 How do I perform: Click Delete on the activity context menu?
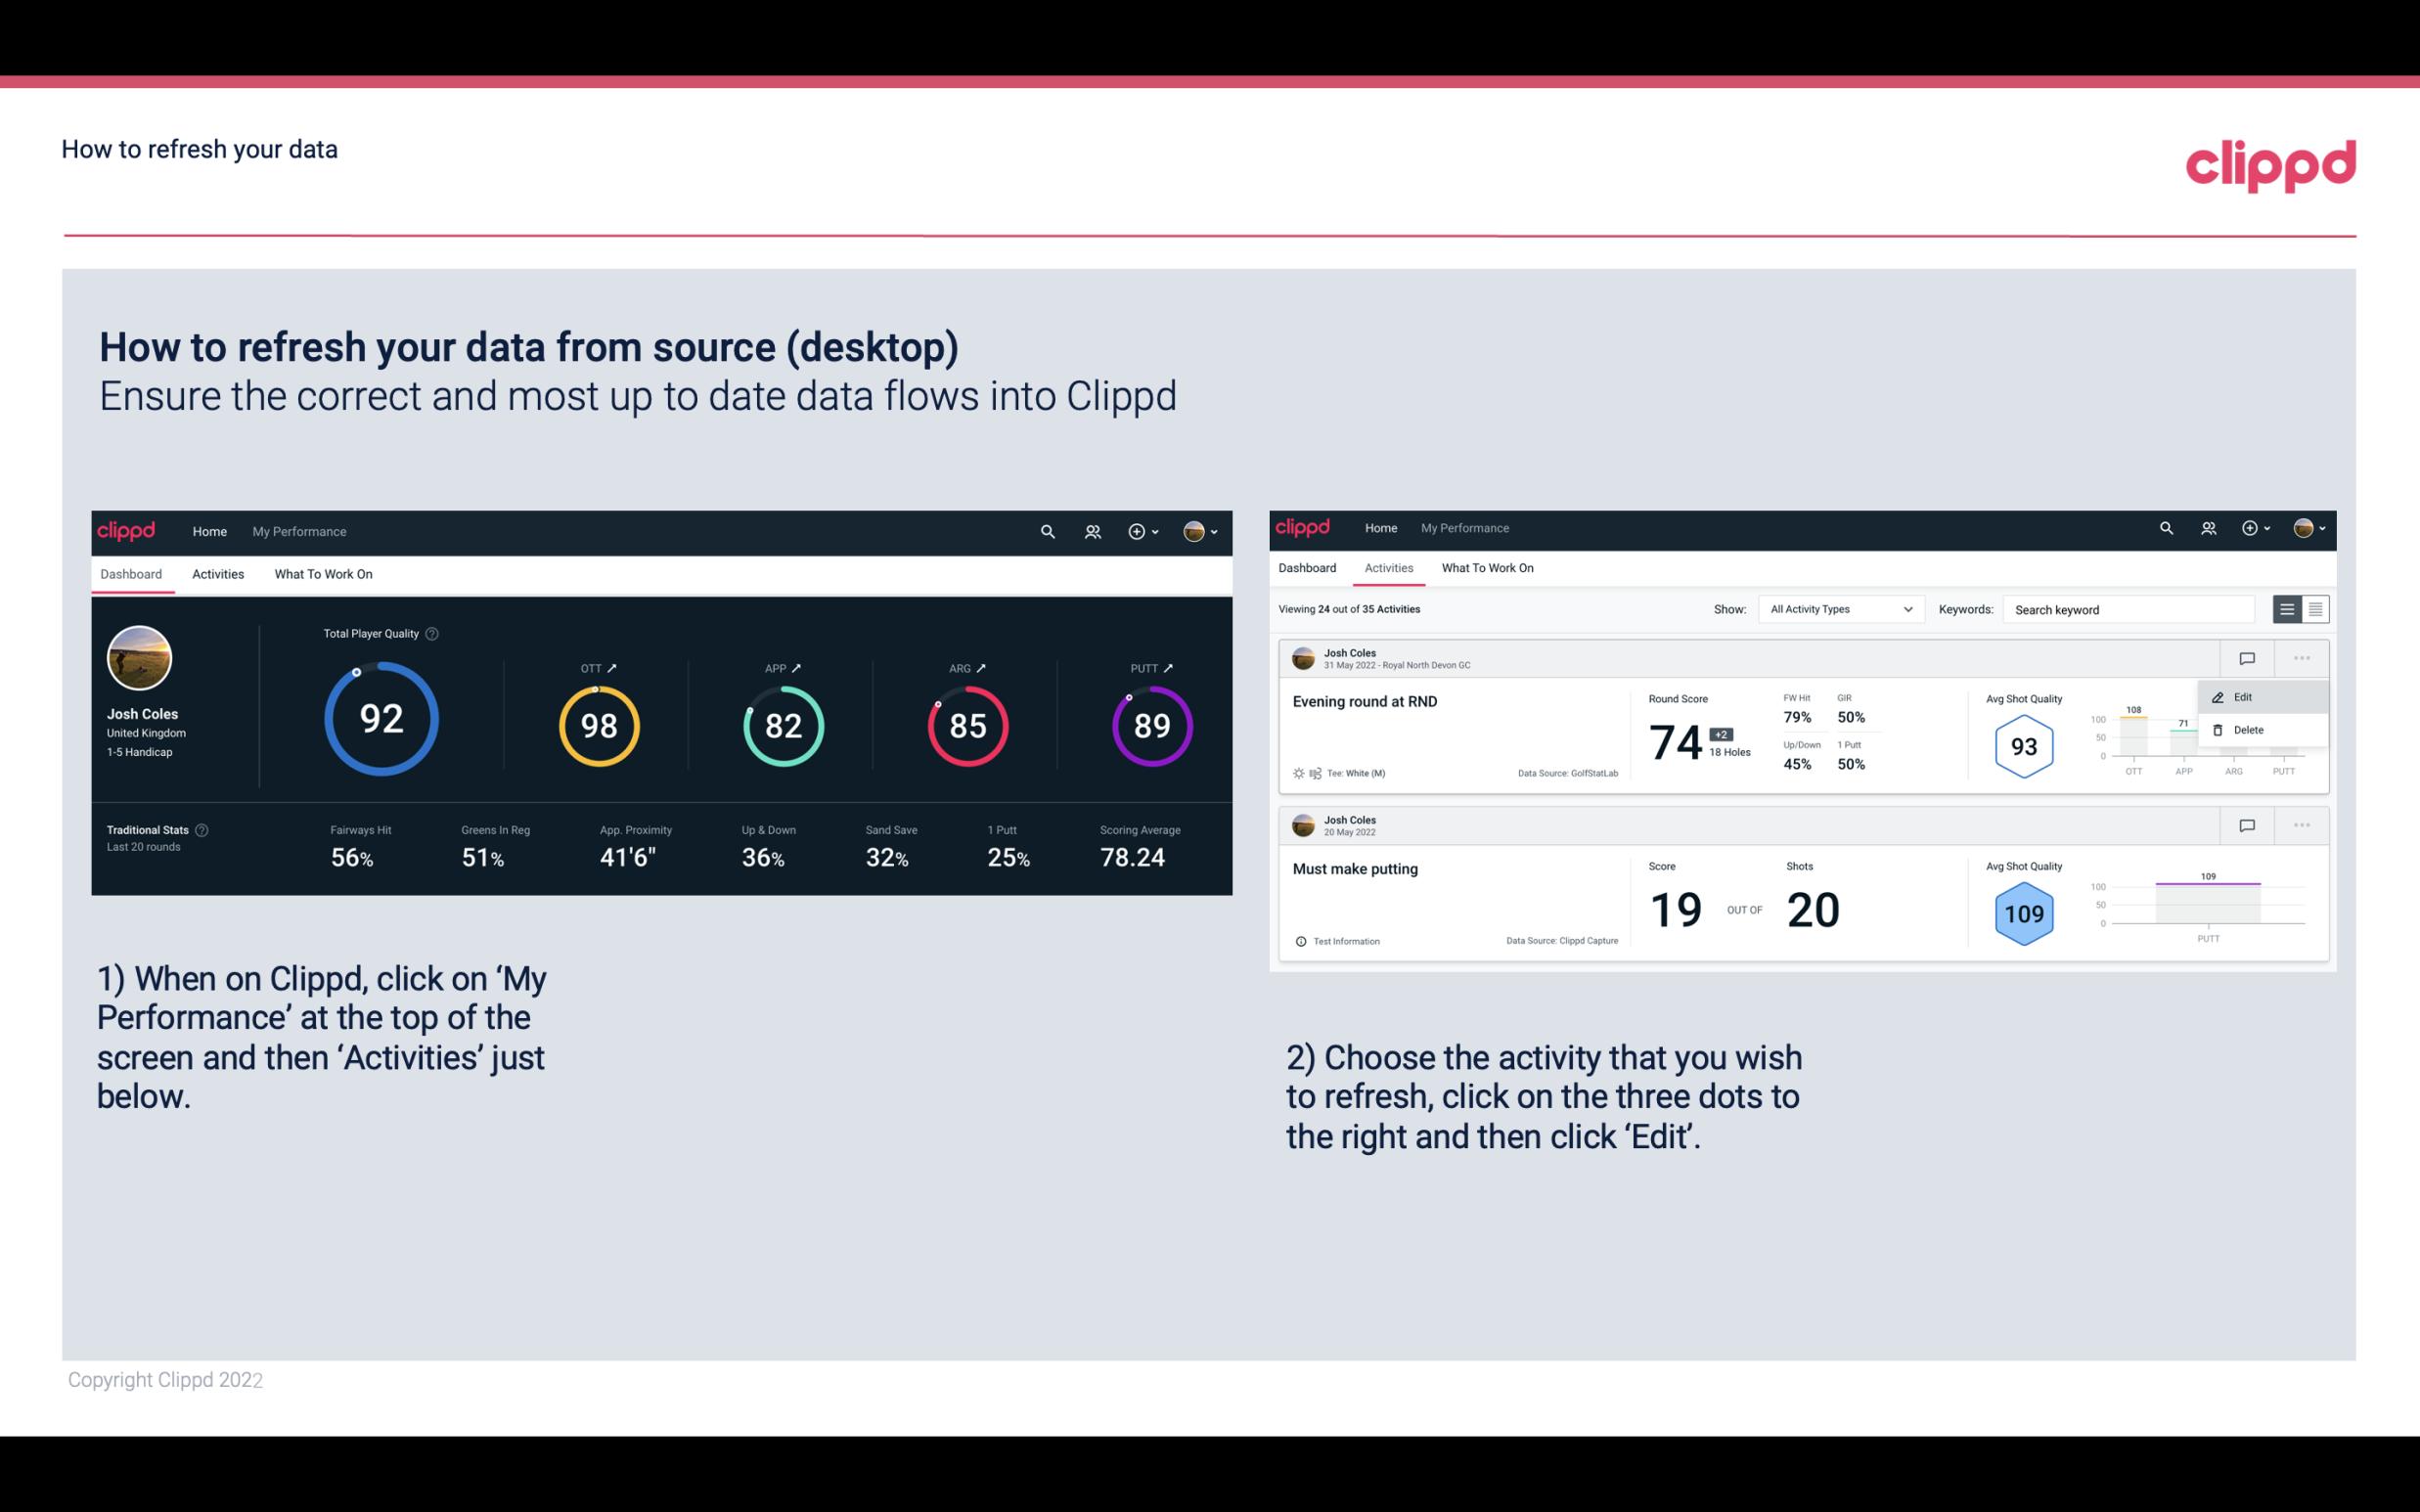[x=2253, y=729]
